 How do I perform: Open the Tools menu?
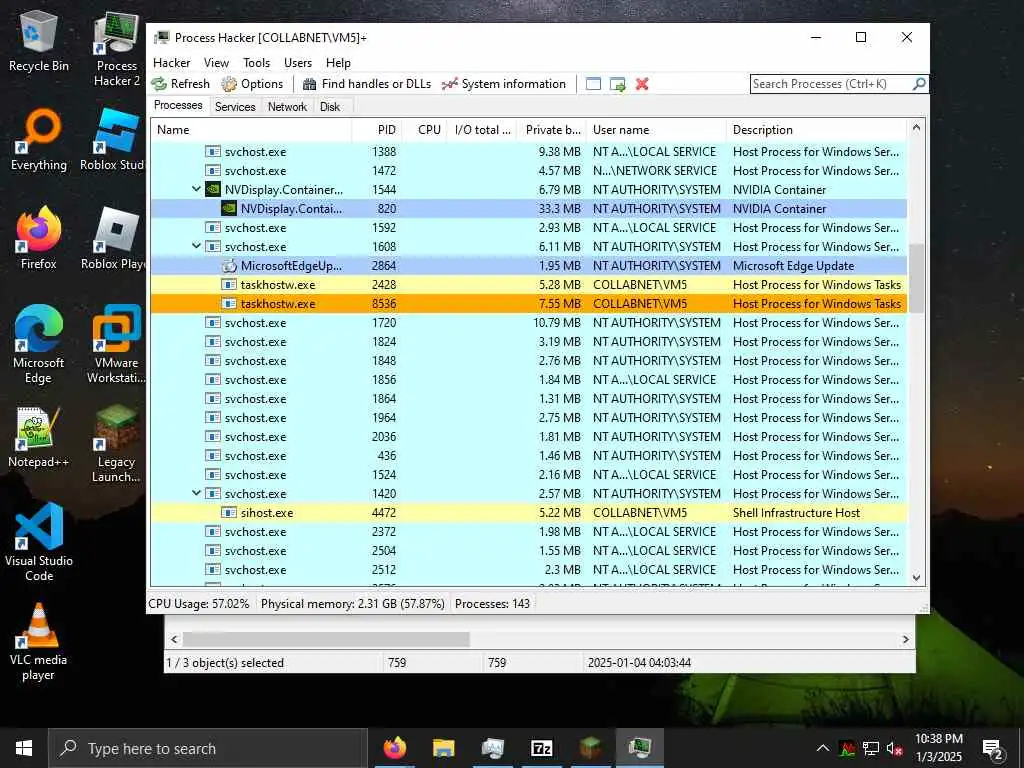[256, 63]
